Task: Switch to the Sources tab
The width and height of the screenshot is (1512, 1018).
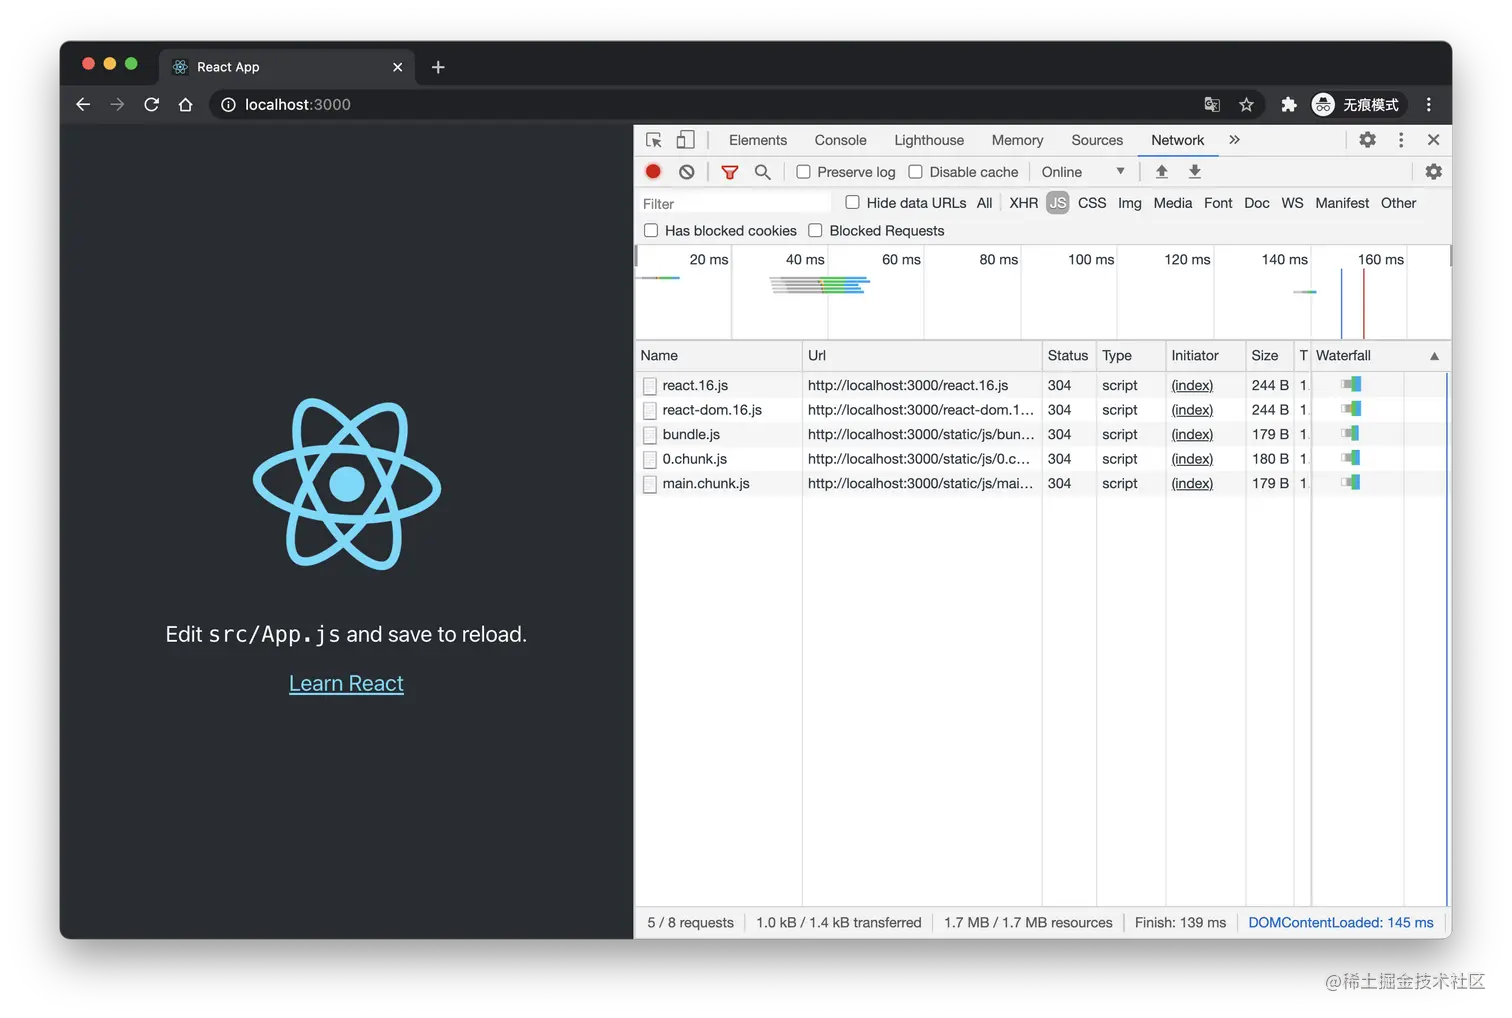Action: pos(1097,140)
